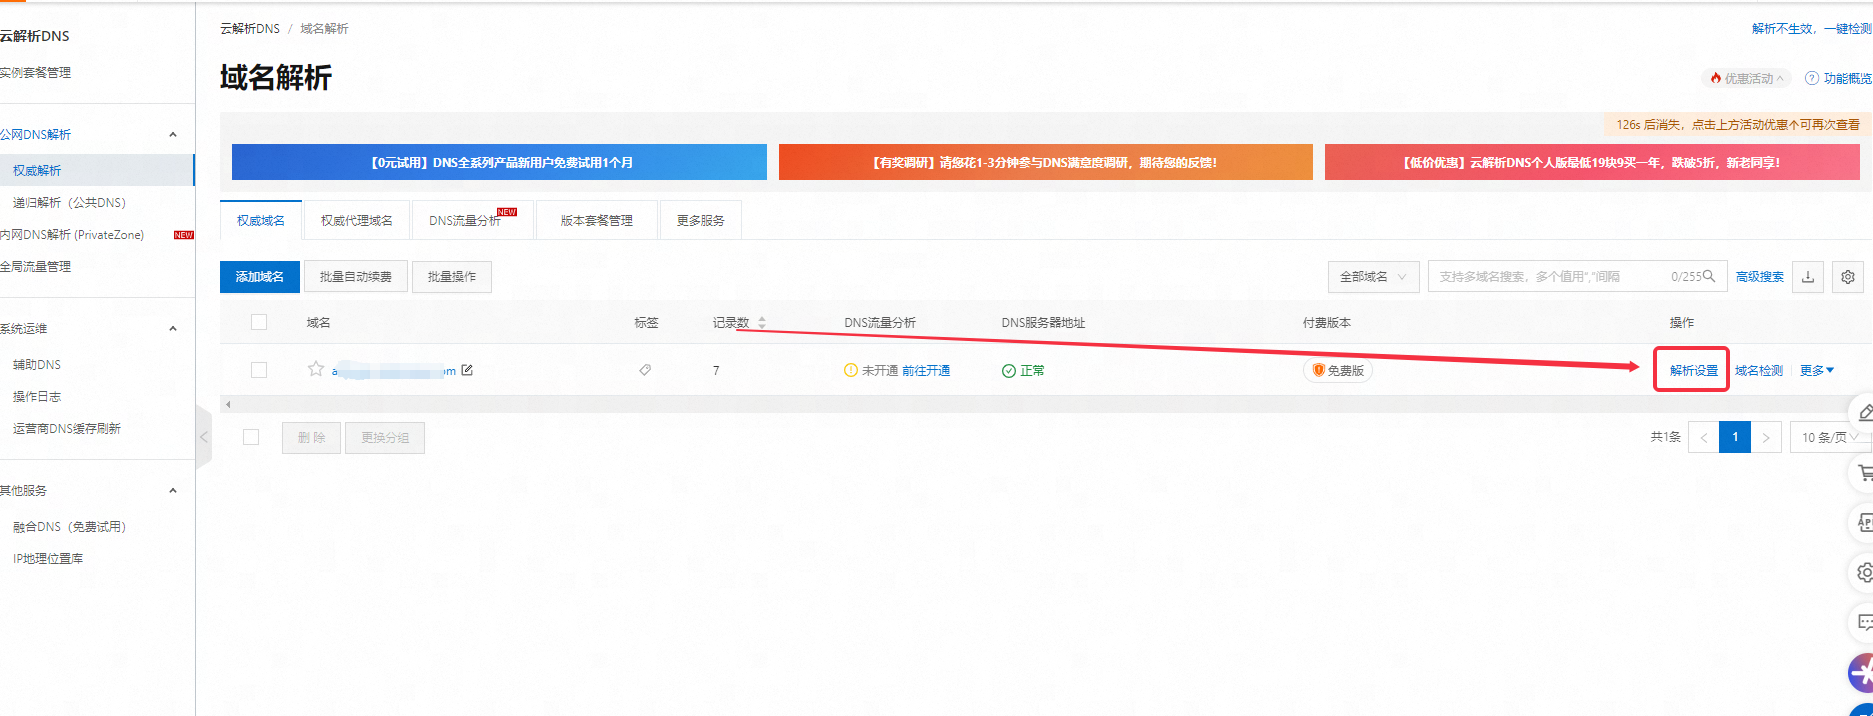Viewport: 1873px width, 716px height.
Task: Click the download export icon
Action: pyautogui.click(x=1808, y=277)
